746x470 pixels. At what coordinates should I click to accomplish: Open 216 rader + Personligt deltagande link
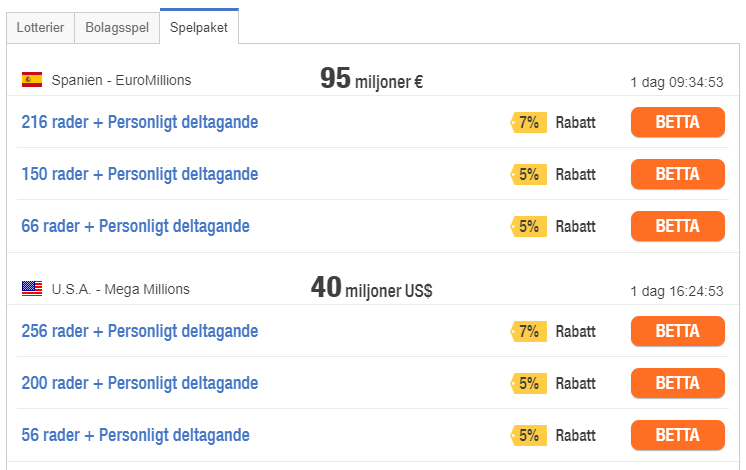pos(140,122)
